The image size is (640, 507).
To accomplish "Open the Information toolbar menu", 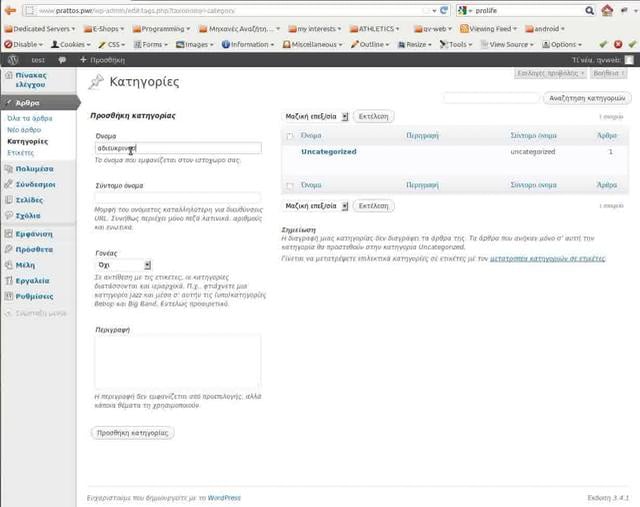I will [247, 44].
